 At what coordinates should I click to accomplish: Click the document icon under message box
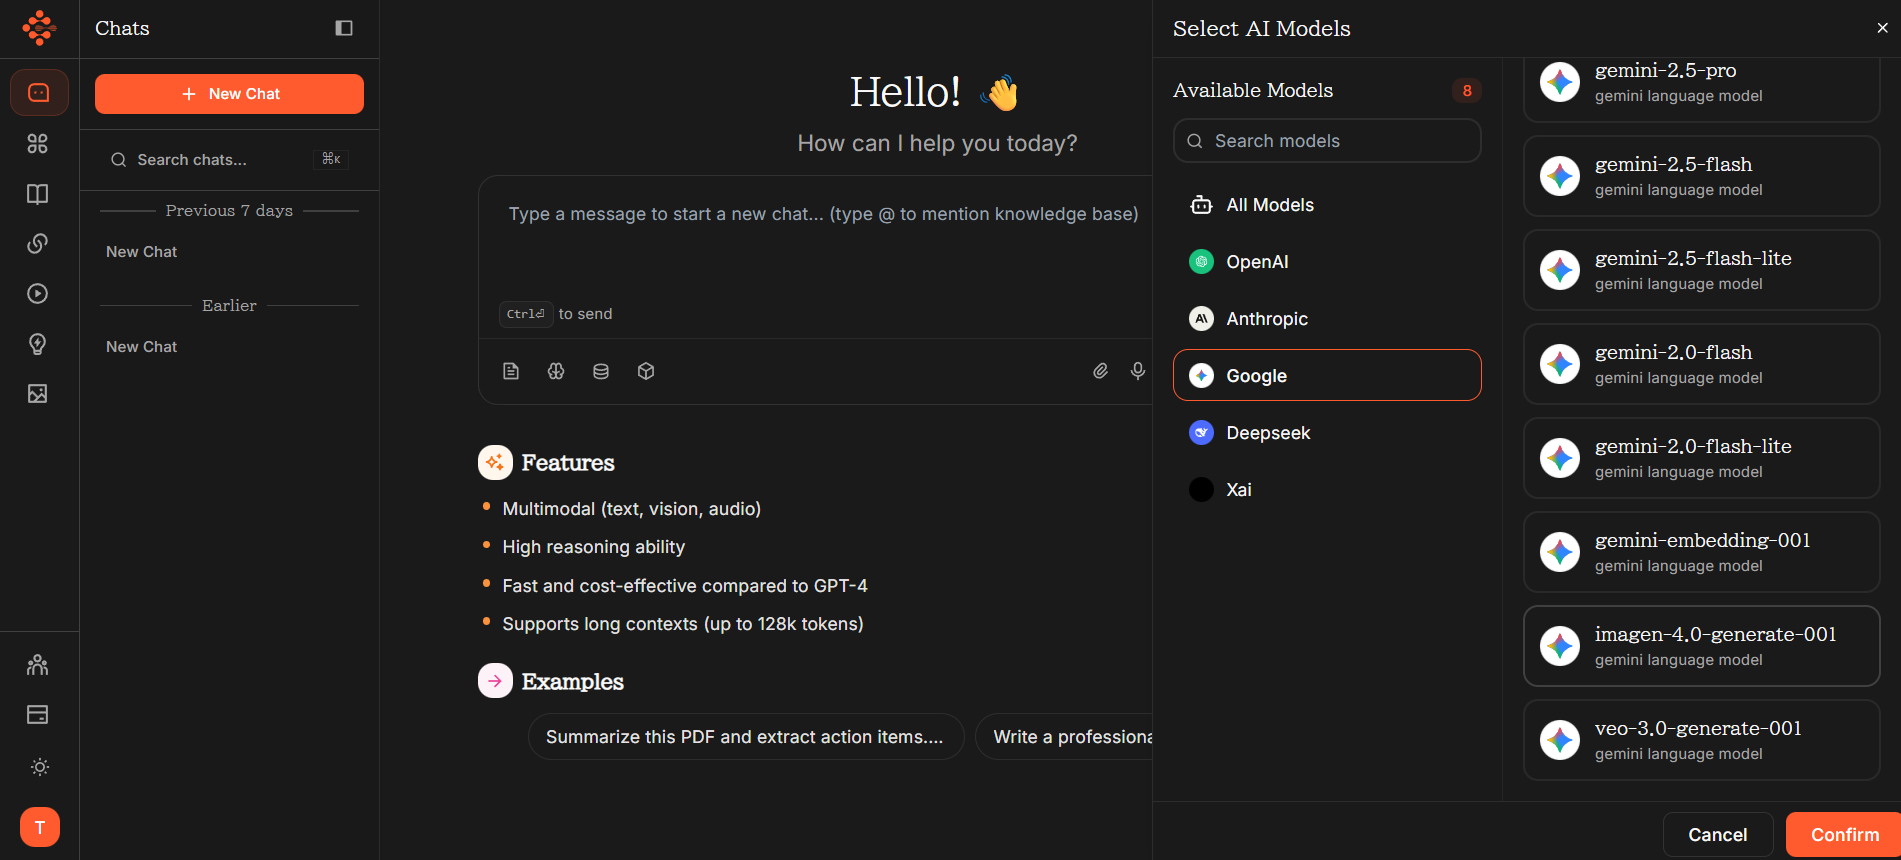click(x=511, y=371)
